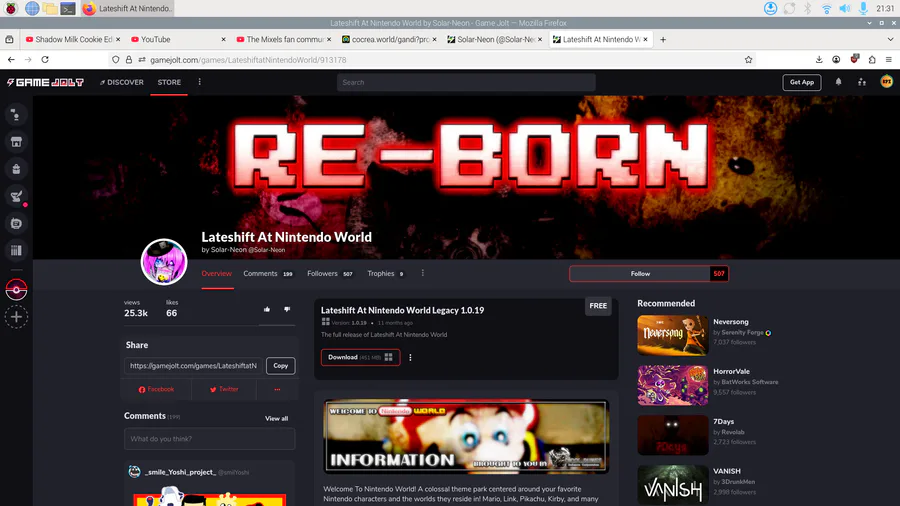Open the _smile_Yoshi_project_ commenter profile
The image size is (900, 506).
(180, 472)
